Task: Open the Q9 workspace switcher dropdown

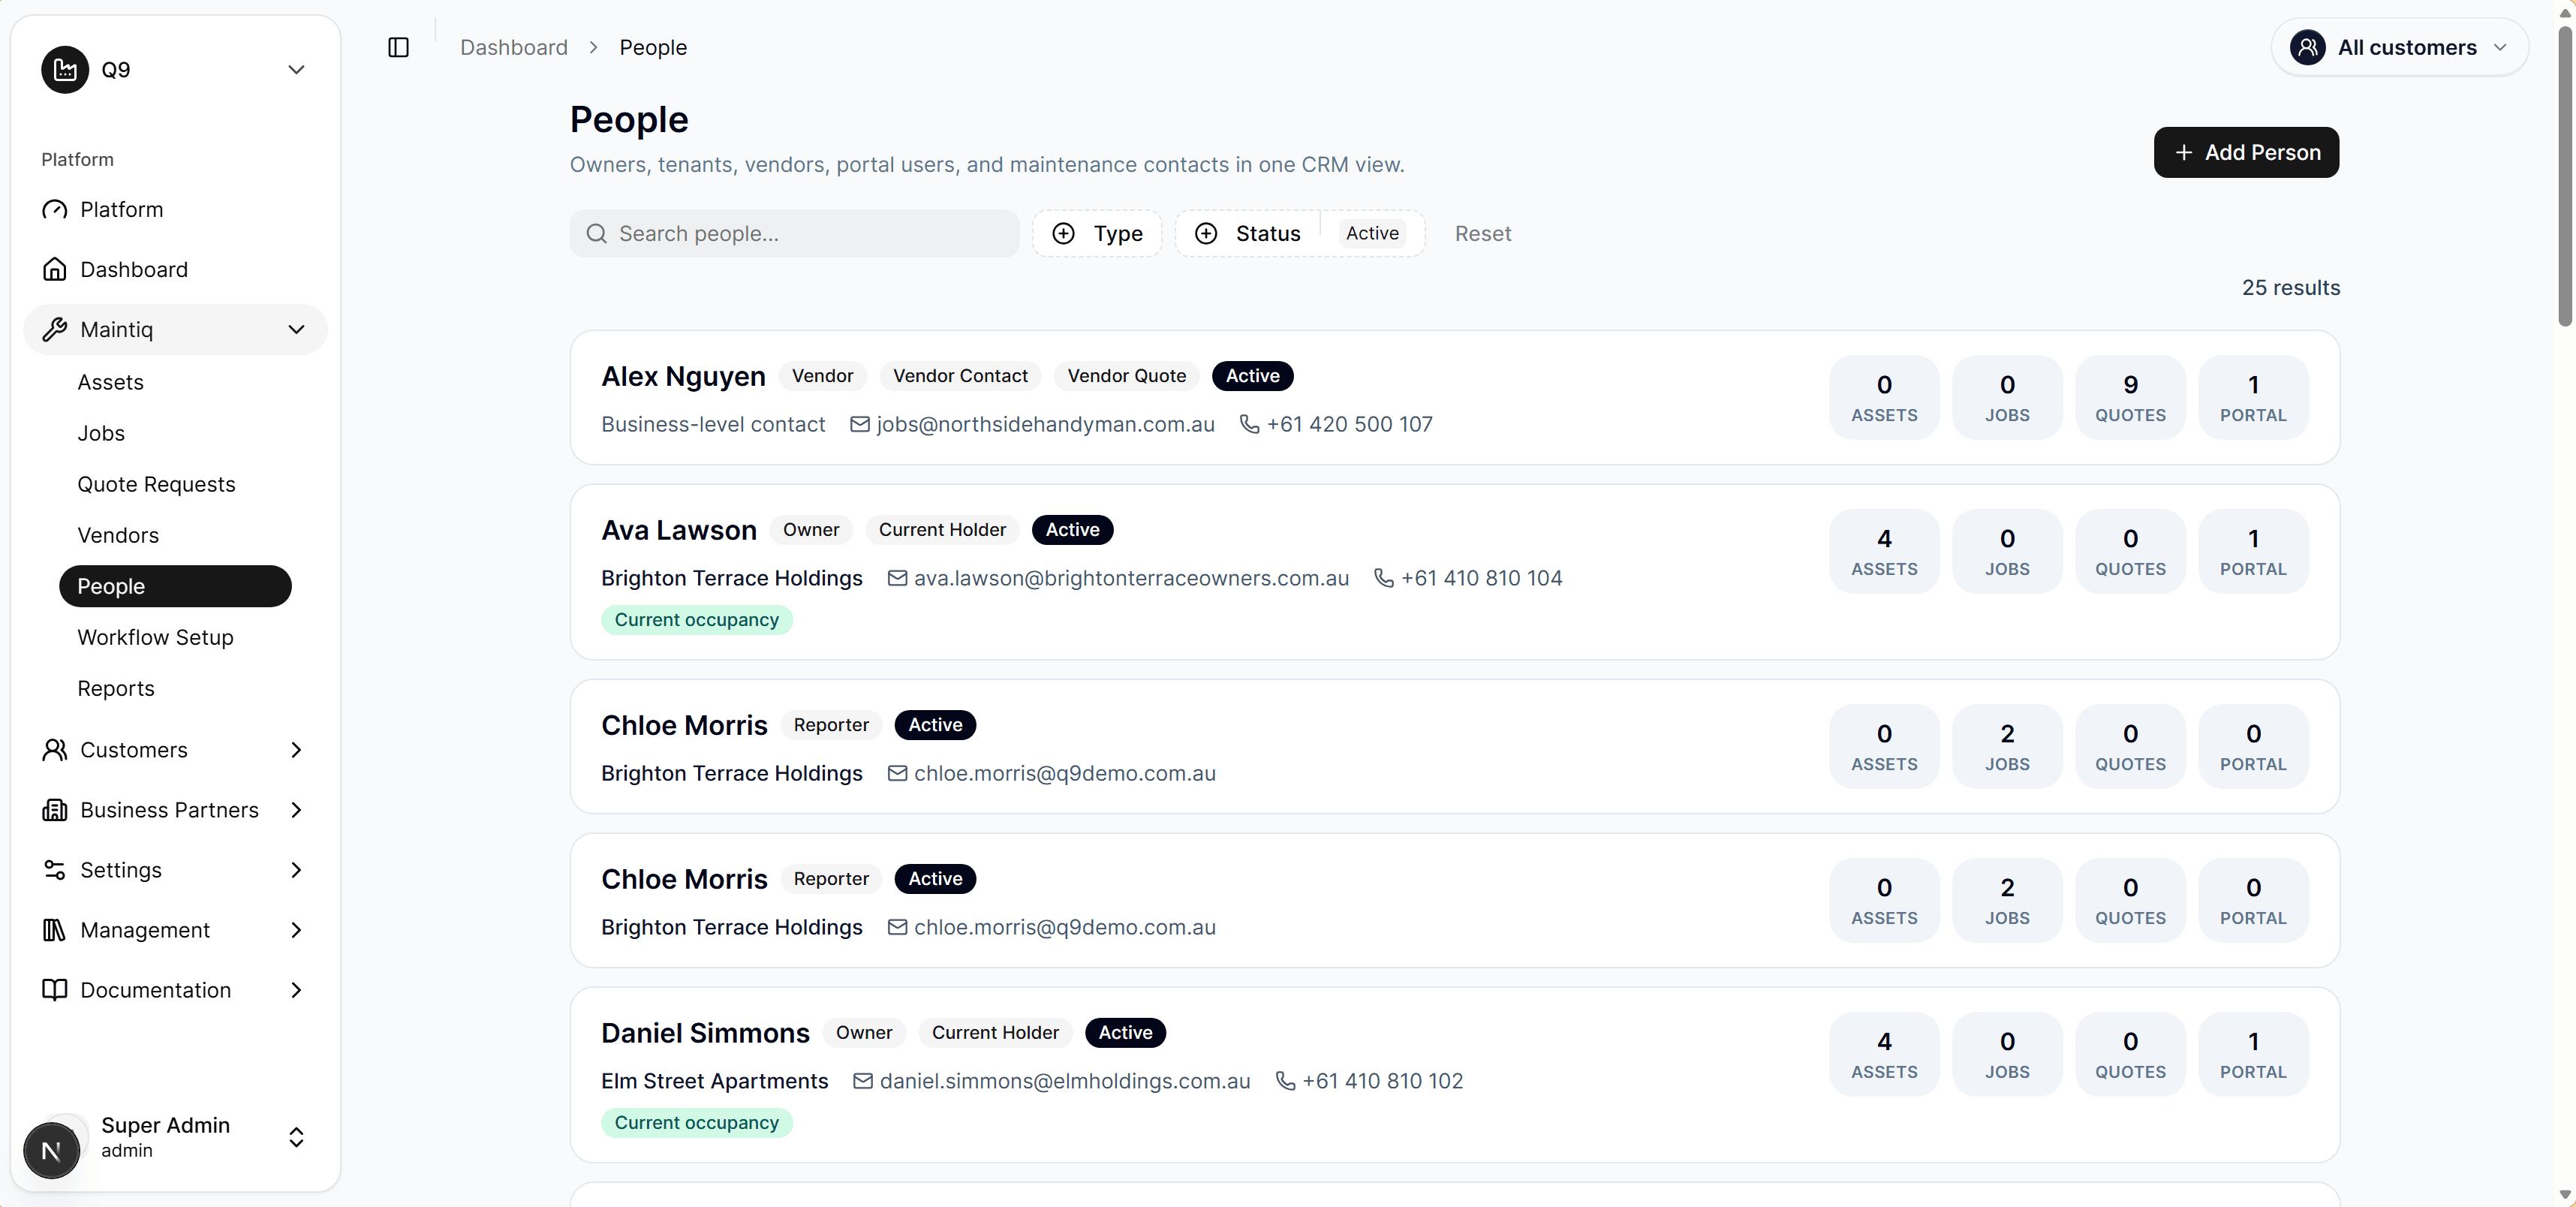Action: click(175, 69)
